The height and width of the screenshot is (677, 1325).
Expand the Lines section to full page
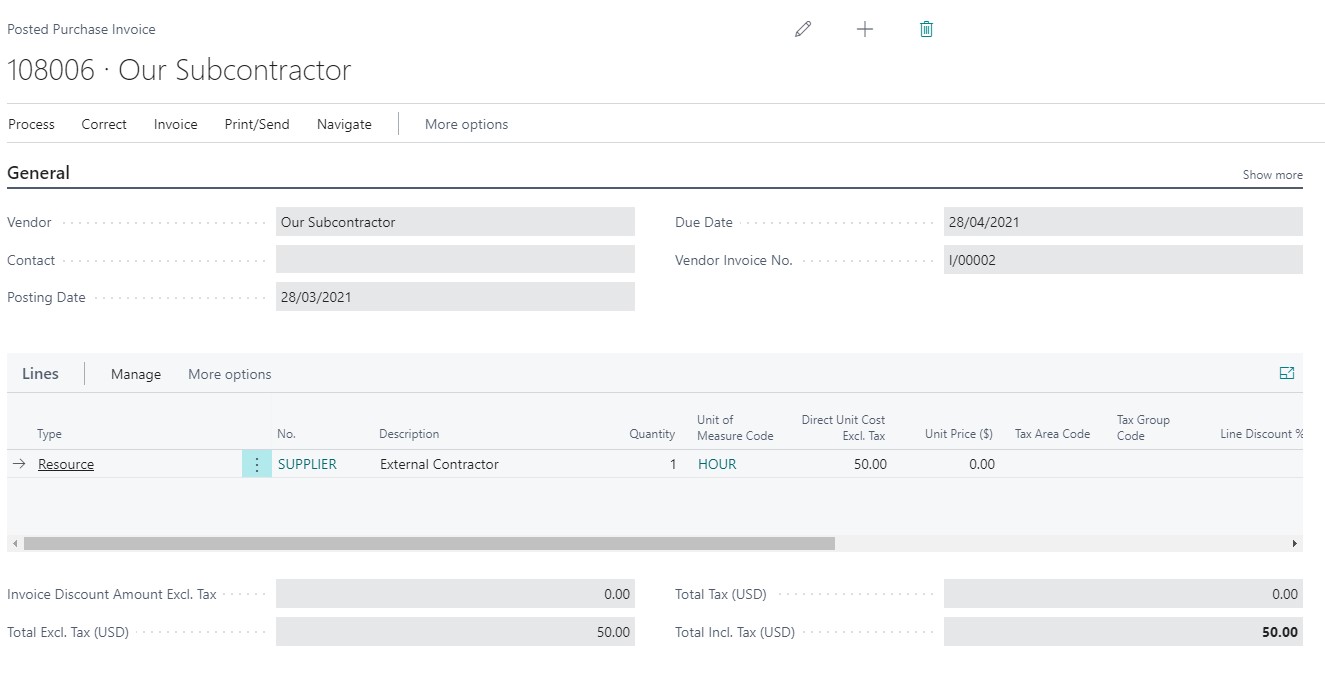pos(1286,373)
